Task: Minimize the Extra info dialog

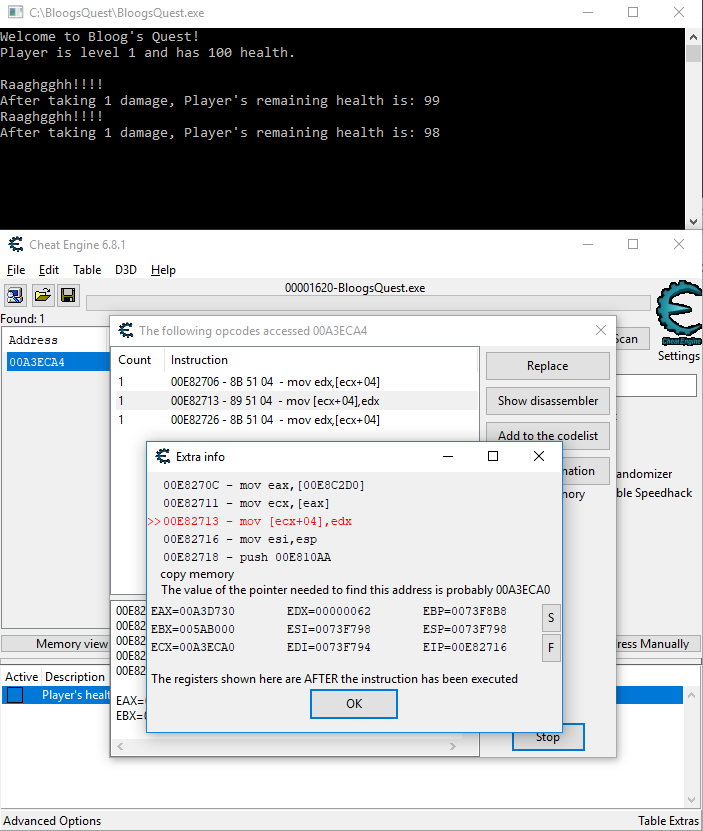Action: coord(448,456)
